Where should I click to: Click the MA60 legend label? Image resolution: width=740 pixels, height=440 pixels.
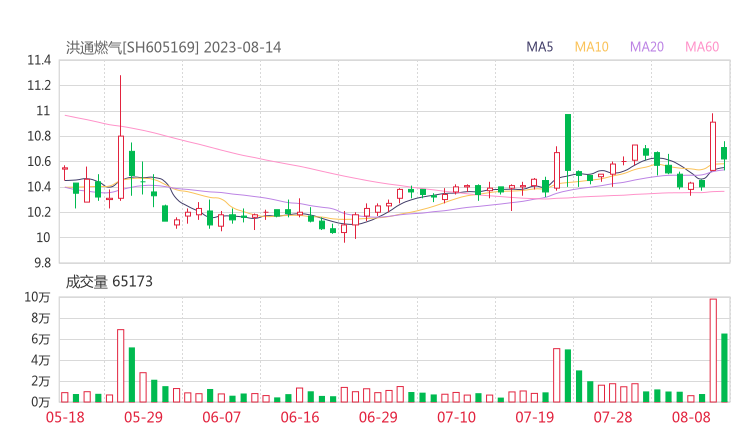[x=702, y=47]
